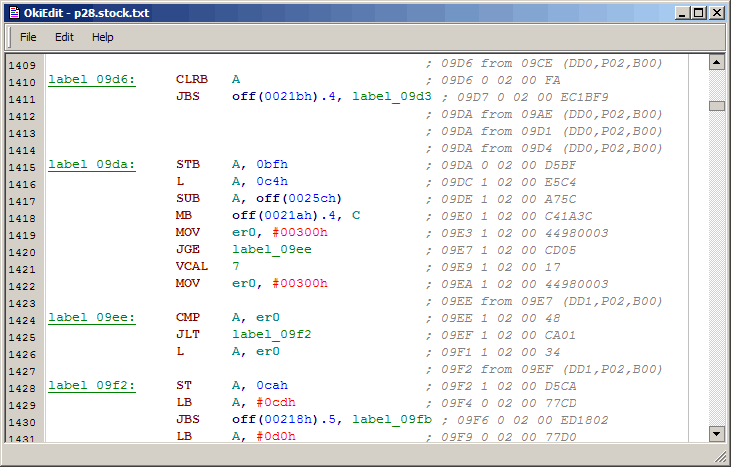Click the JGE instruction mnemonic
Image resolution: width=731 pixels, height=467 pixels.
tap(188, 249)
